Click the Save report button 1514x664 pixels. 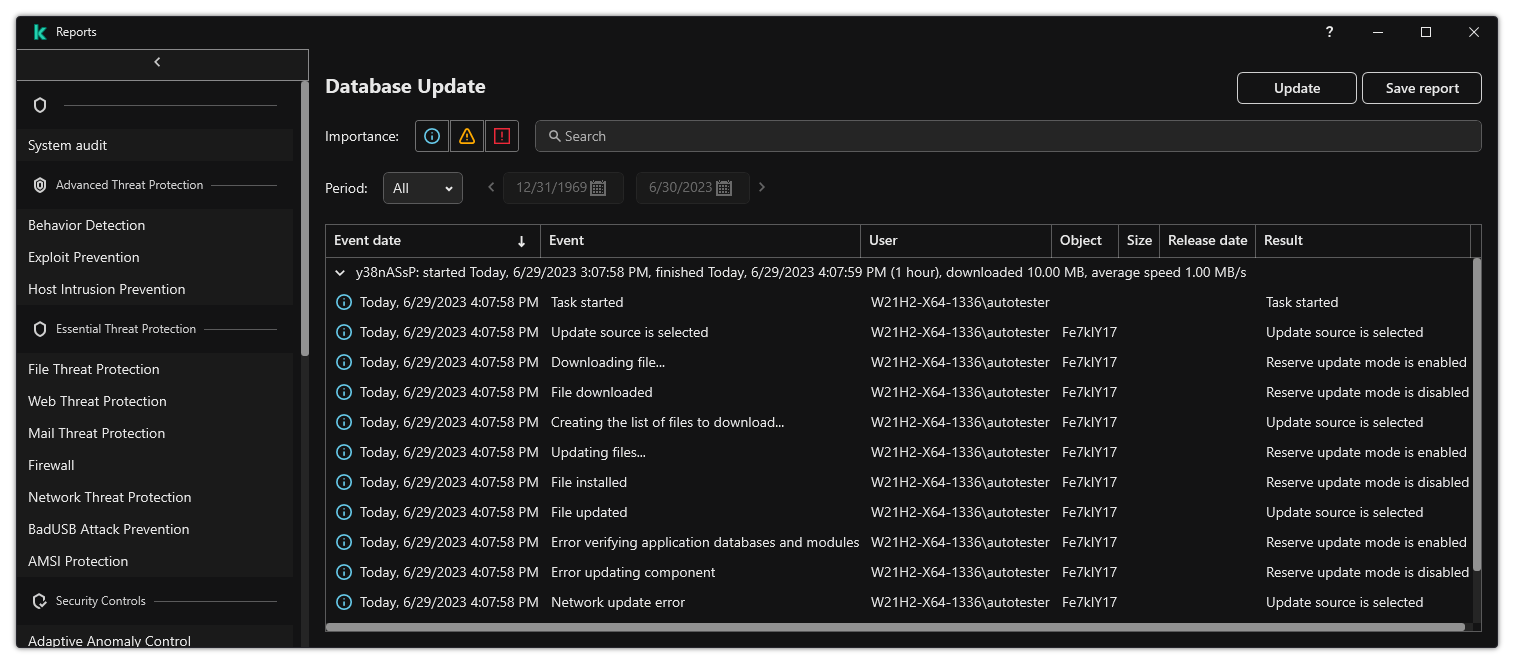(x=1421, y=88)
